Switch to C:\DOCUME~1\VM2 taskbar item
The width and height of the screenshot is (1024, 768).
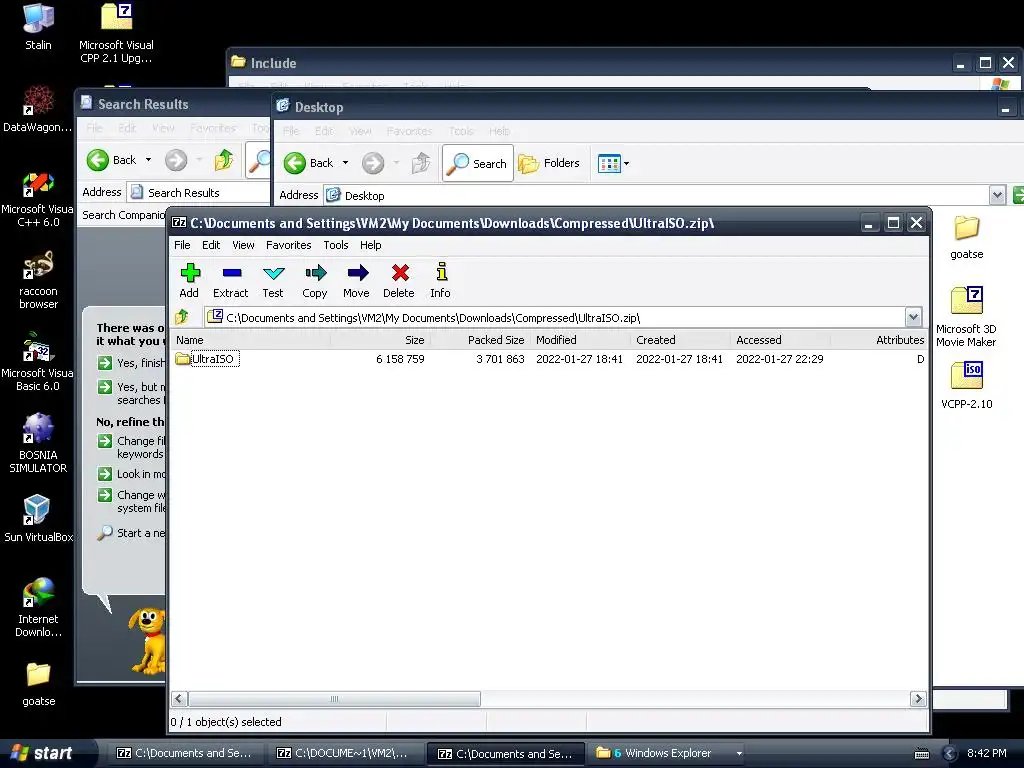click(345, 753)
